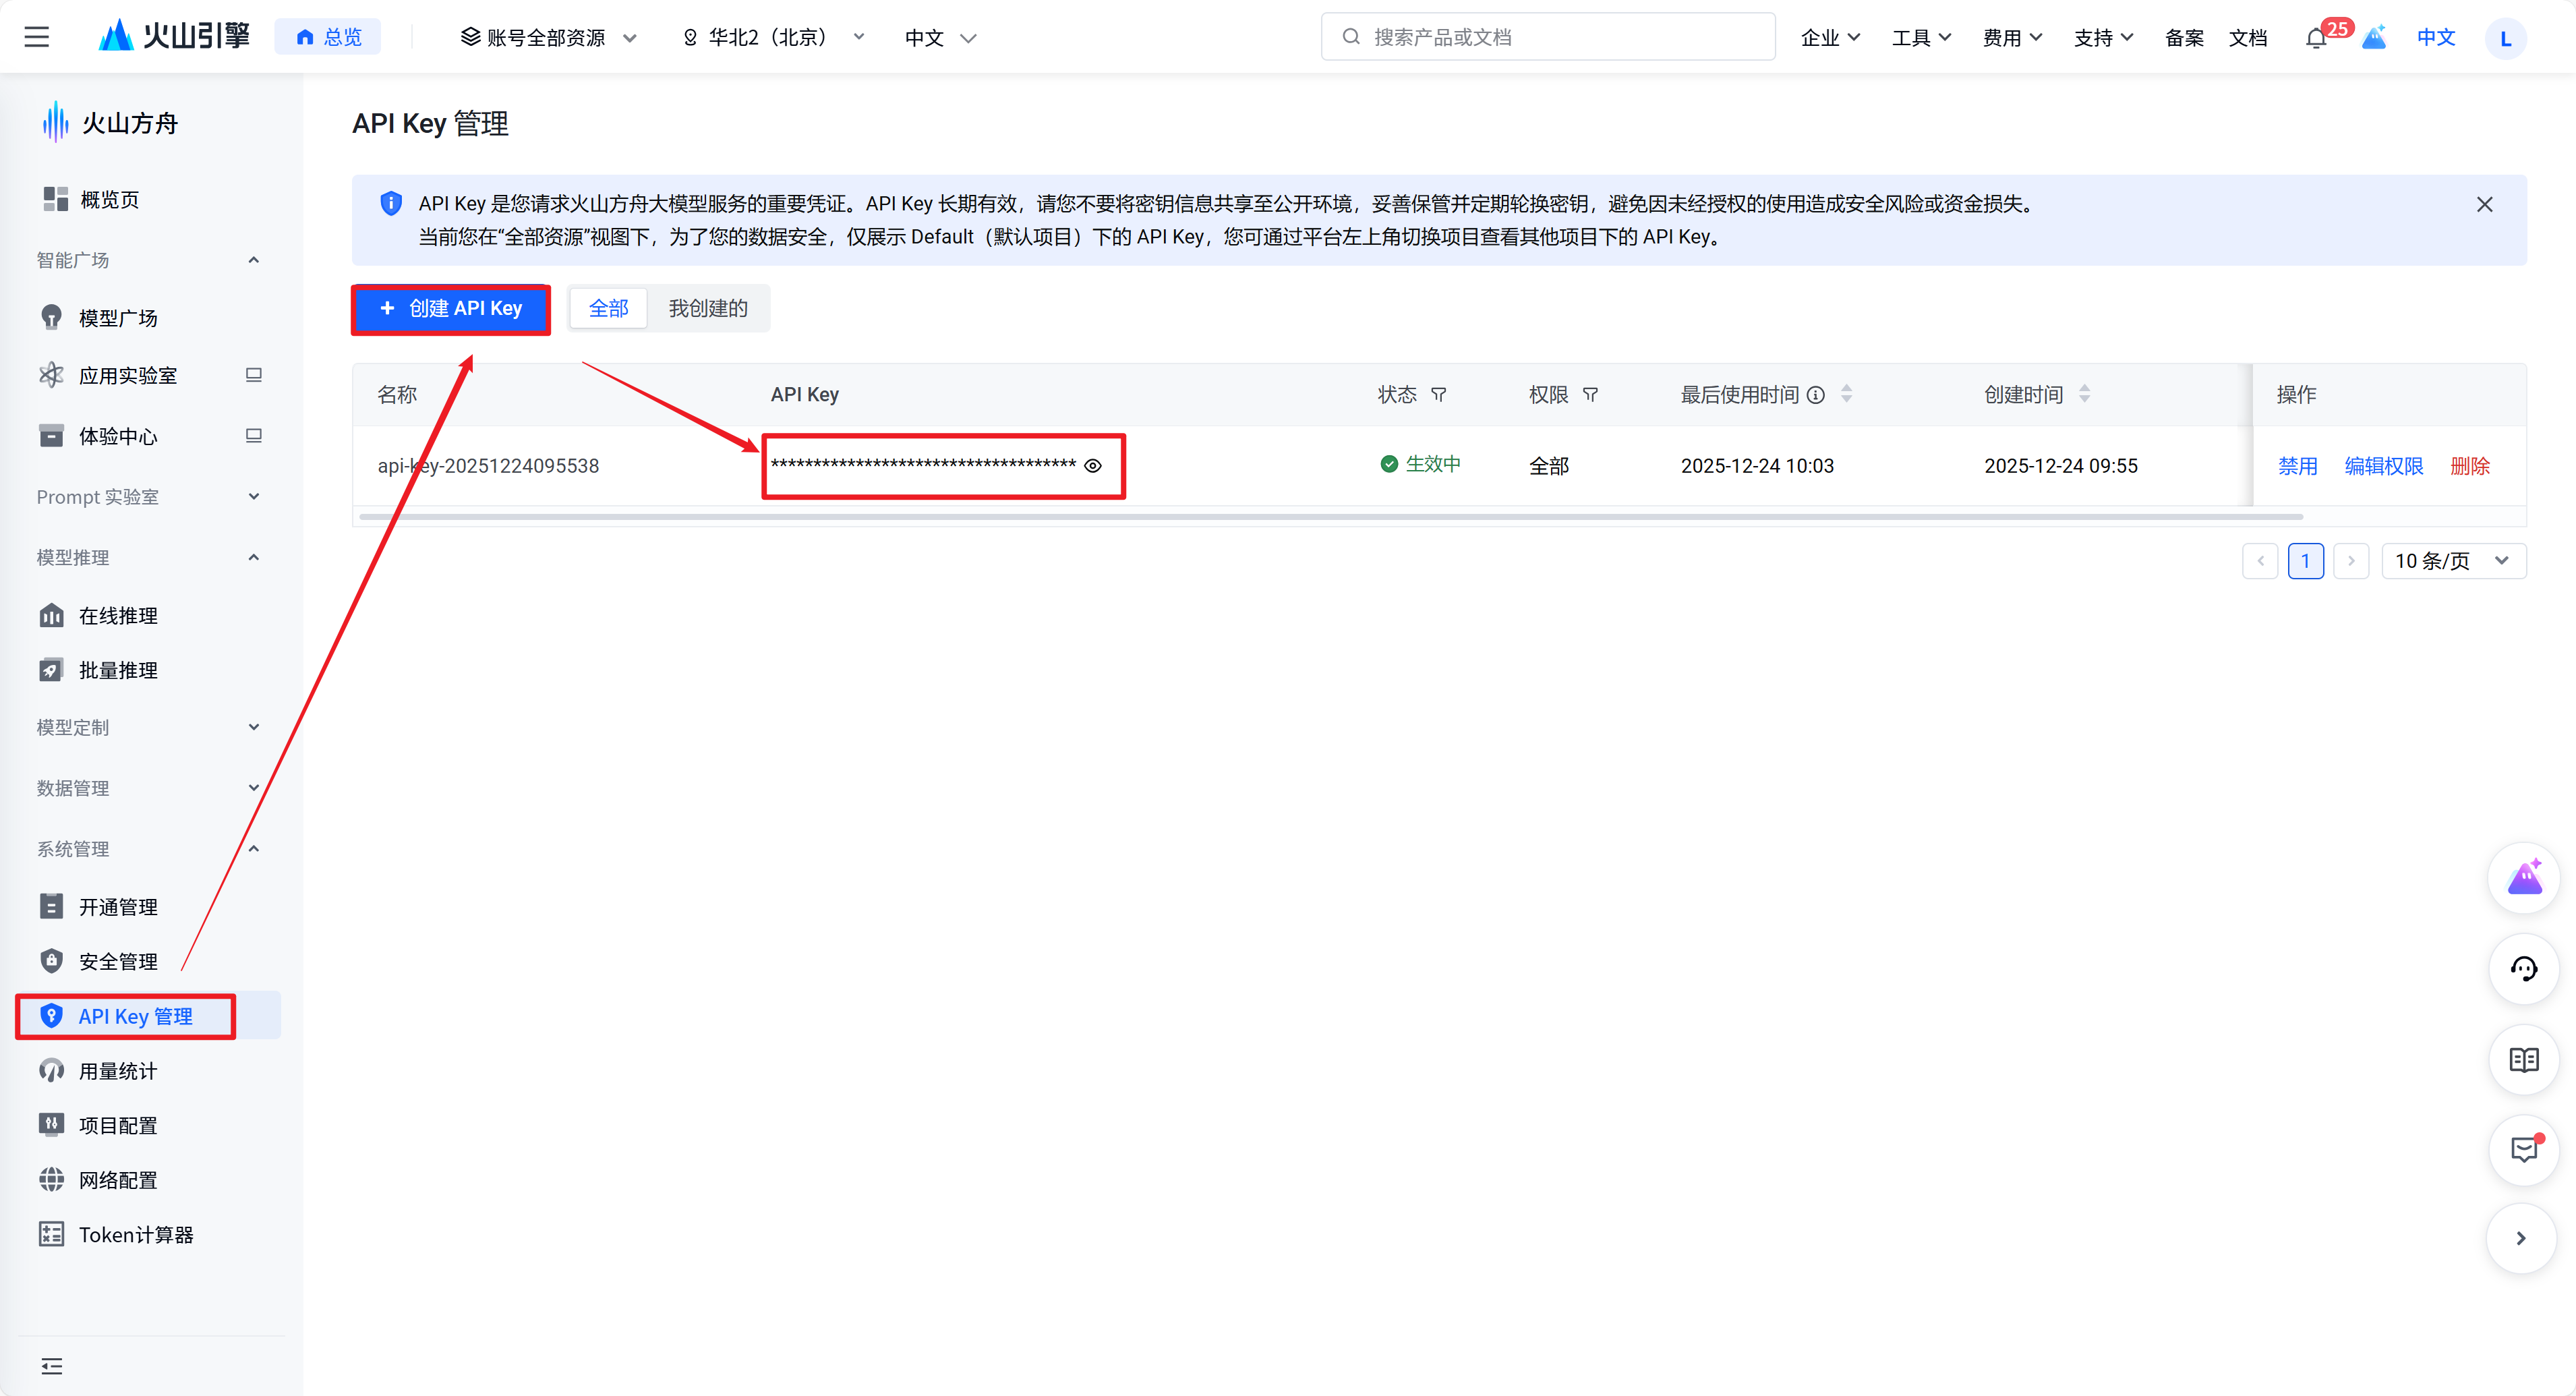Click the 搜索产品或文档 search field
The height and width of the screenshot is (1396, 2576).
[x=1548, y=37]
